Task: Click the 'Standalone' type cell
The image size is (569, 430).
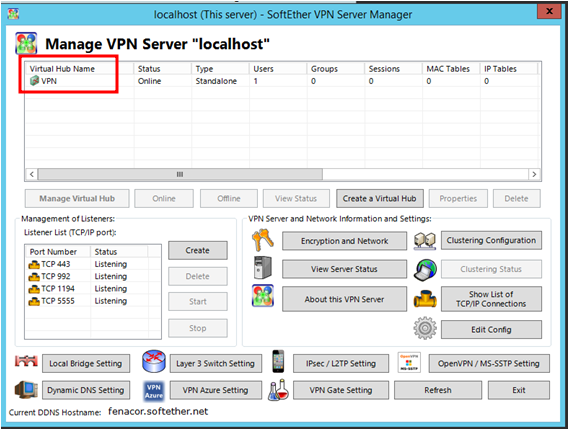Action: coord(216,81)
